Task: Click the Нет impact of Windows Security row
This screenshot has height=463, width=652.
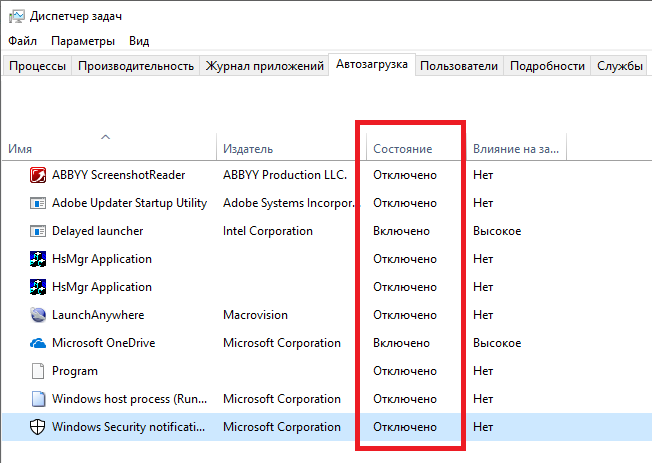Action: pyautogui.click(x=483, y=427)
